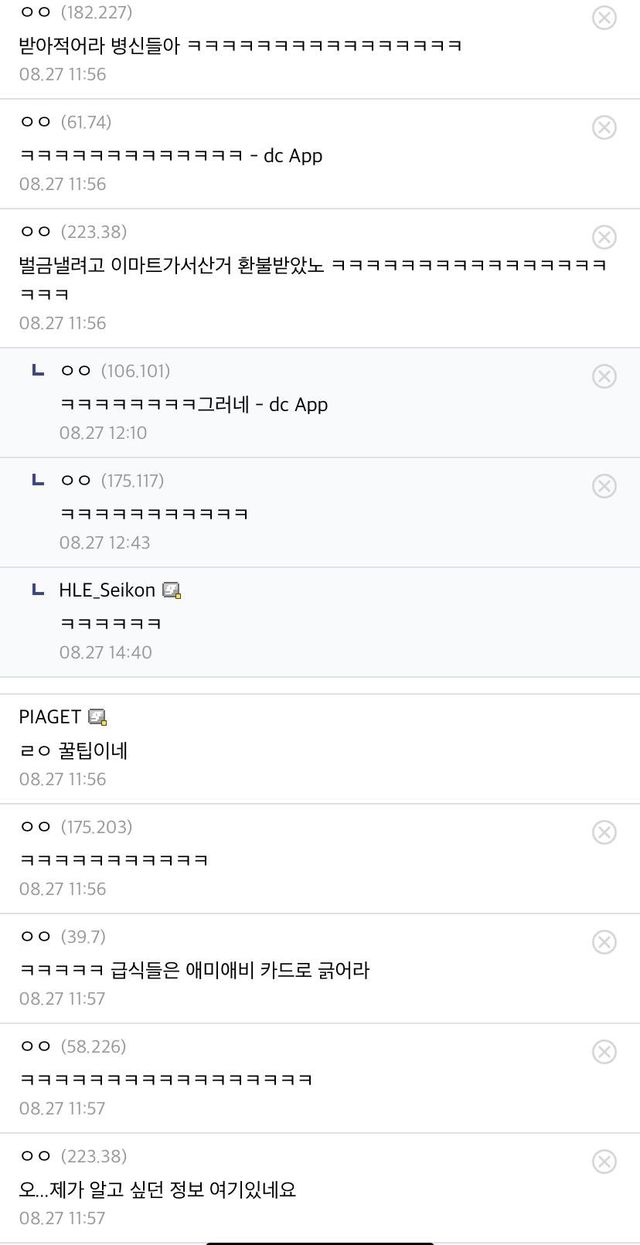Tap the home indicator bar at the bottom
The height and width of the screenshot is (1245, 640).
320,1240
